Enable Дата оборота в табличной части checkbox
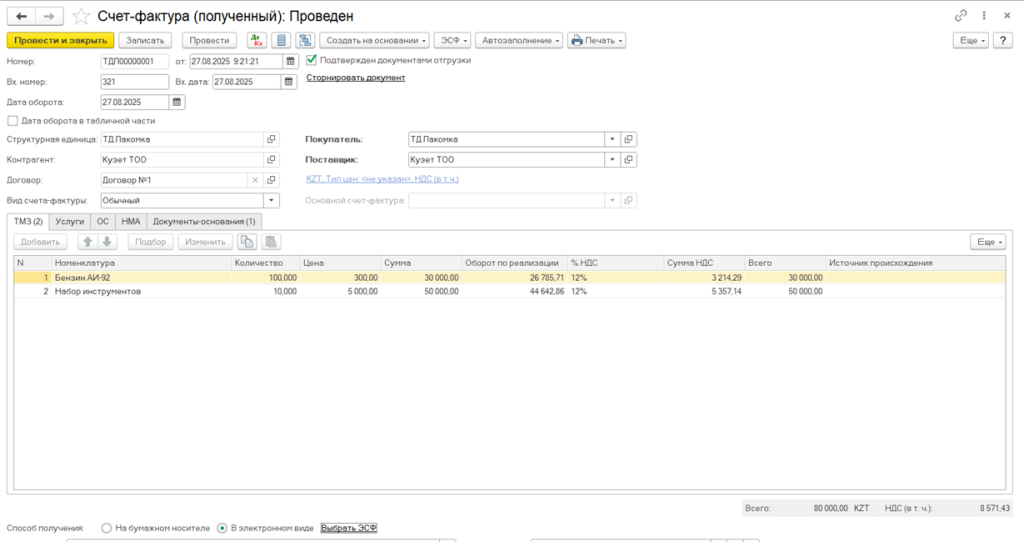 click(x=12, y=121)
